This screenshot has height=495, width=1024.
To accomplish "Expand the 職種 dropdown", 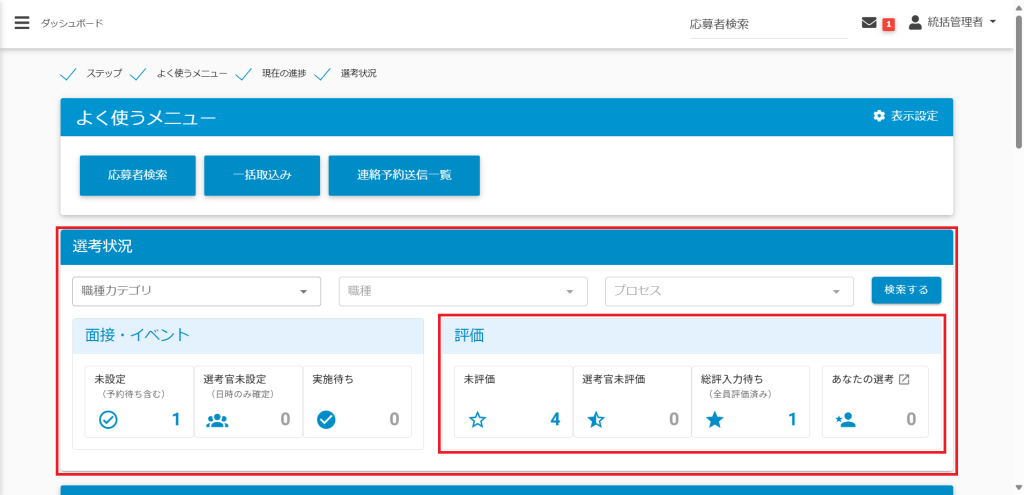I will 462,291.
